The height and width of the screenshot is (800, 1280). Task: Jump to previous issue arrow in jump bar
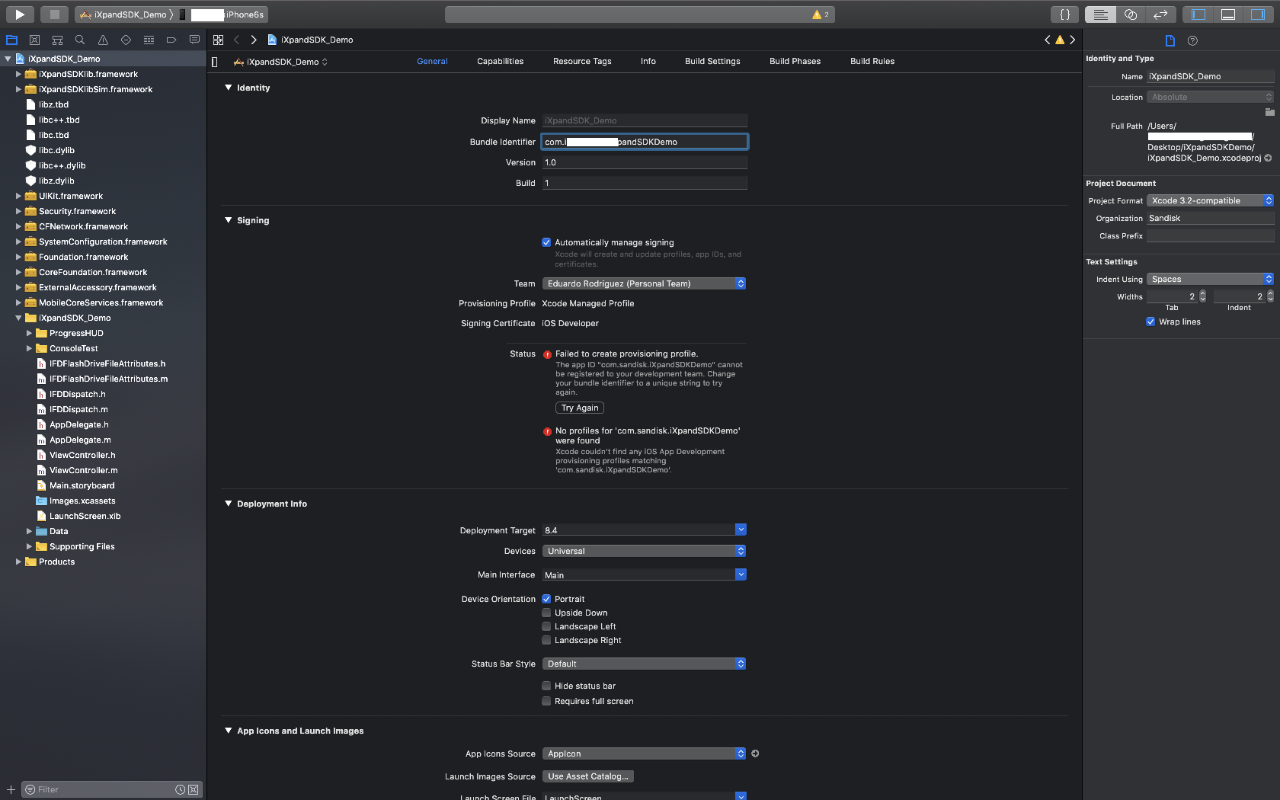pos(1048,40)
